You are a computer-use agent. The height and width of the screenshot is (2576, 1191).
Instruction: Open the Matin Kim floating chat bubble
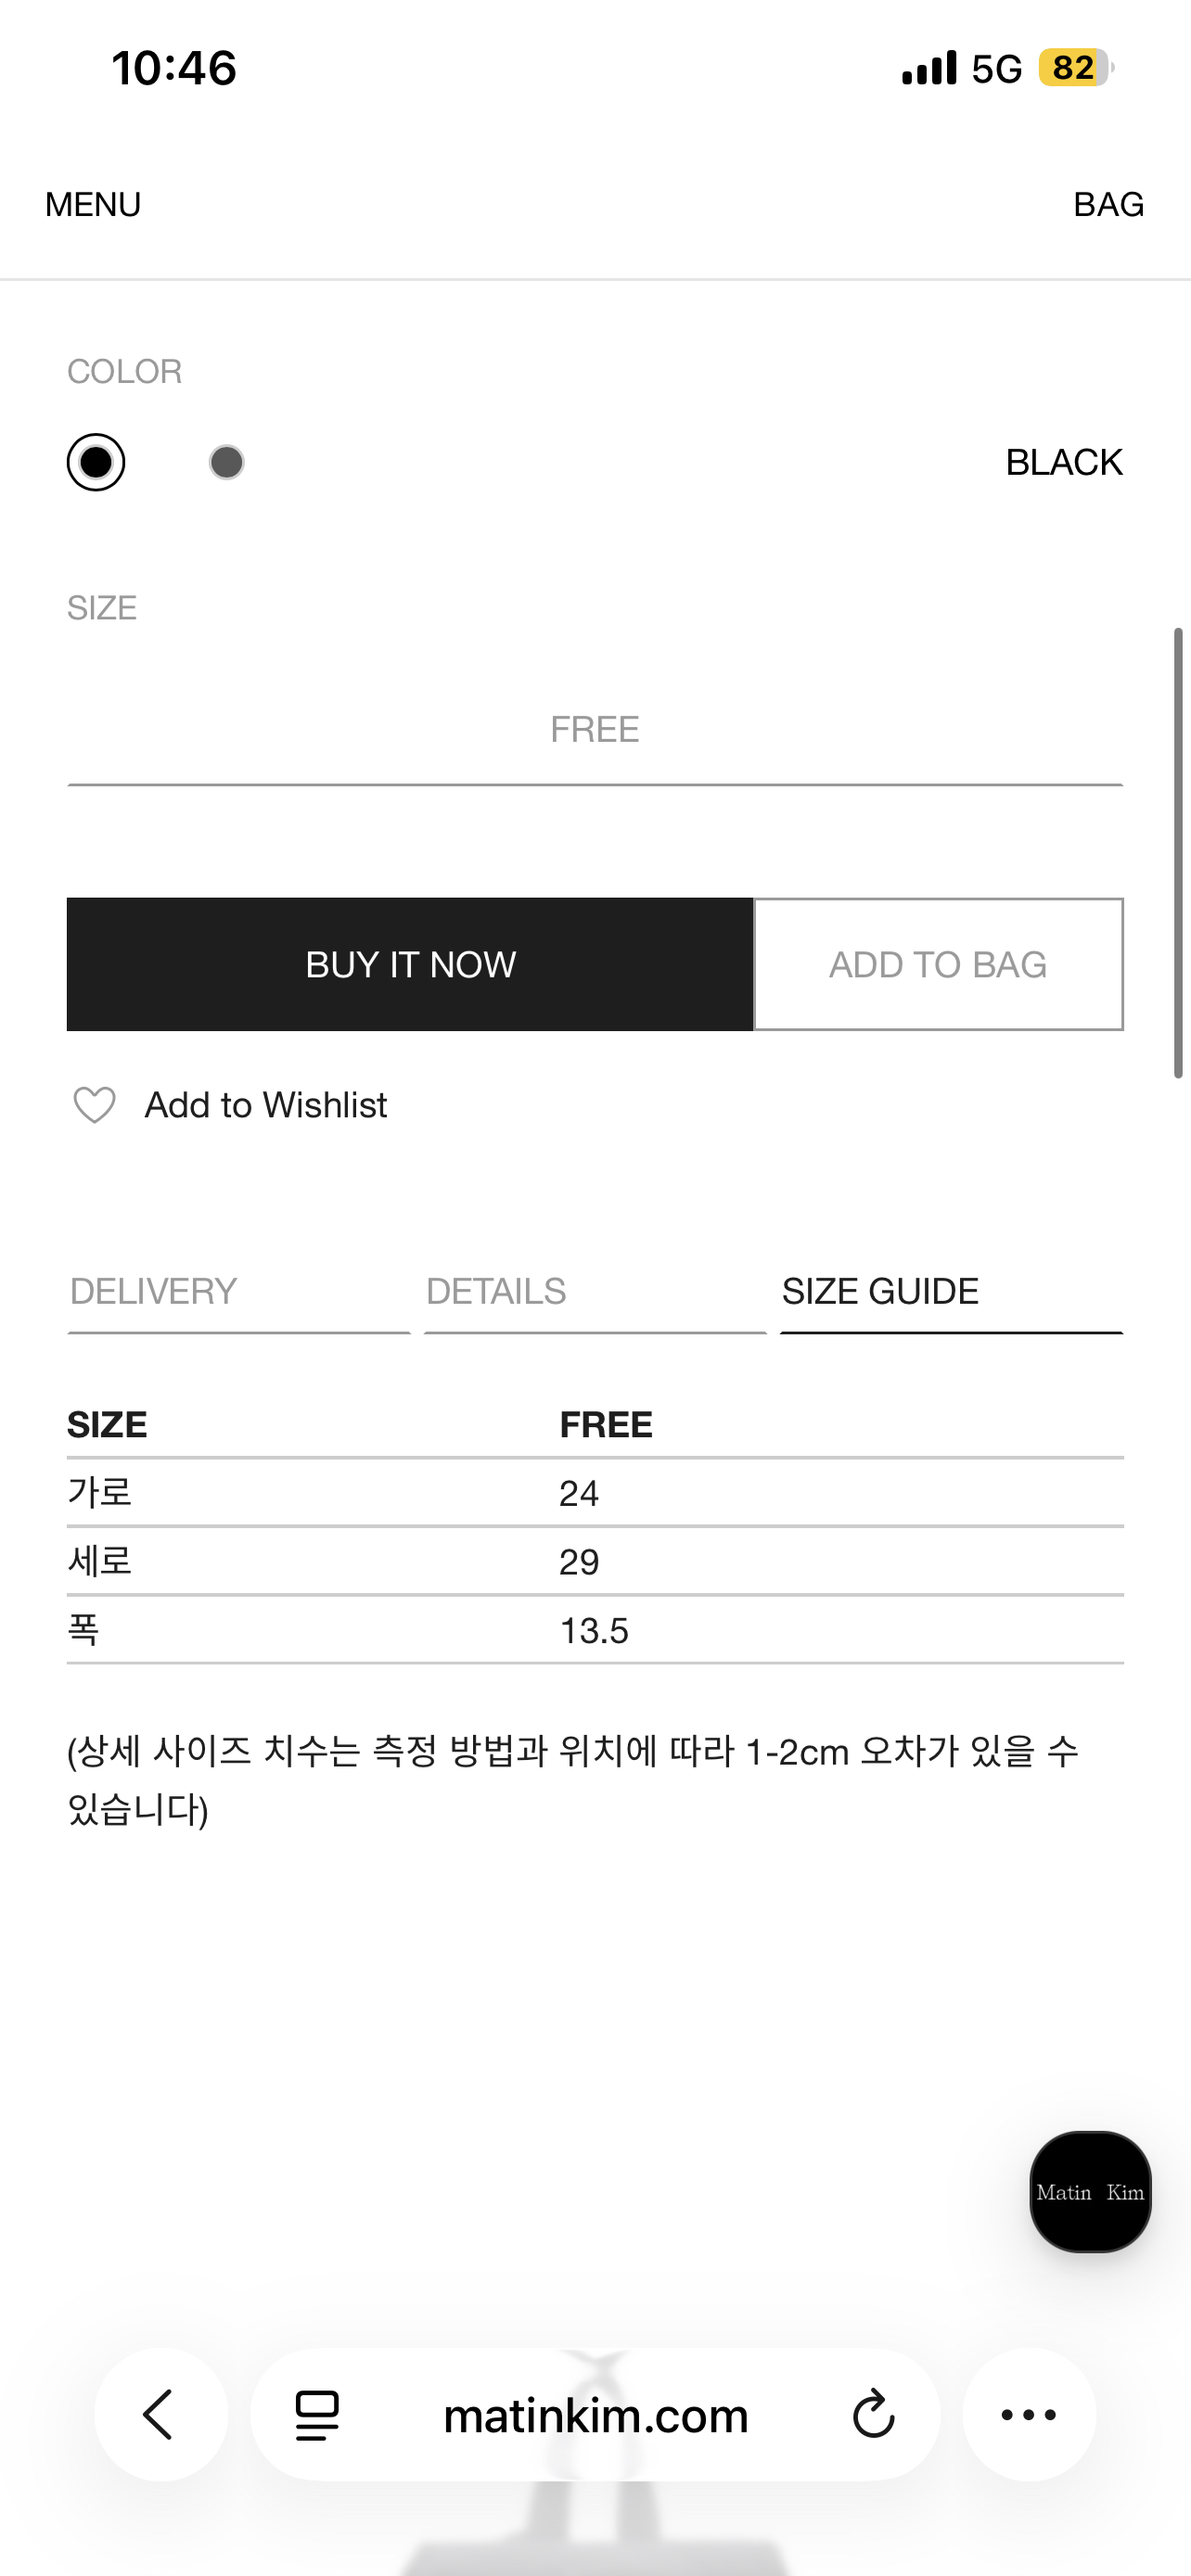(x=1089, y=2192)
